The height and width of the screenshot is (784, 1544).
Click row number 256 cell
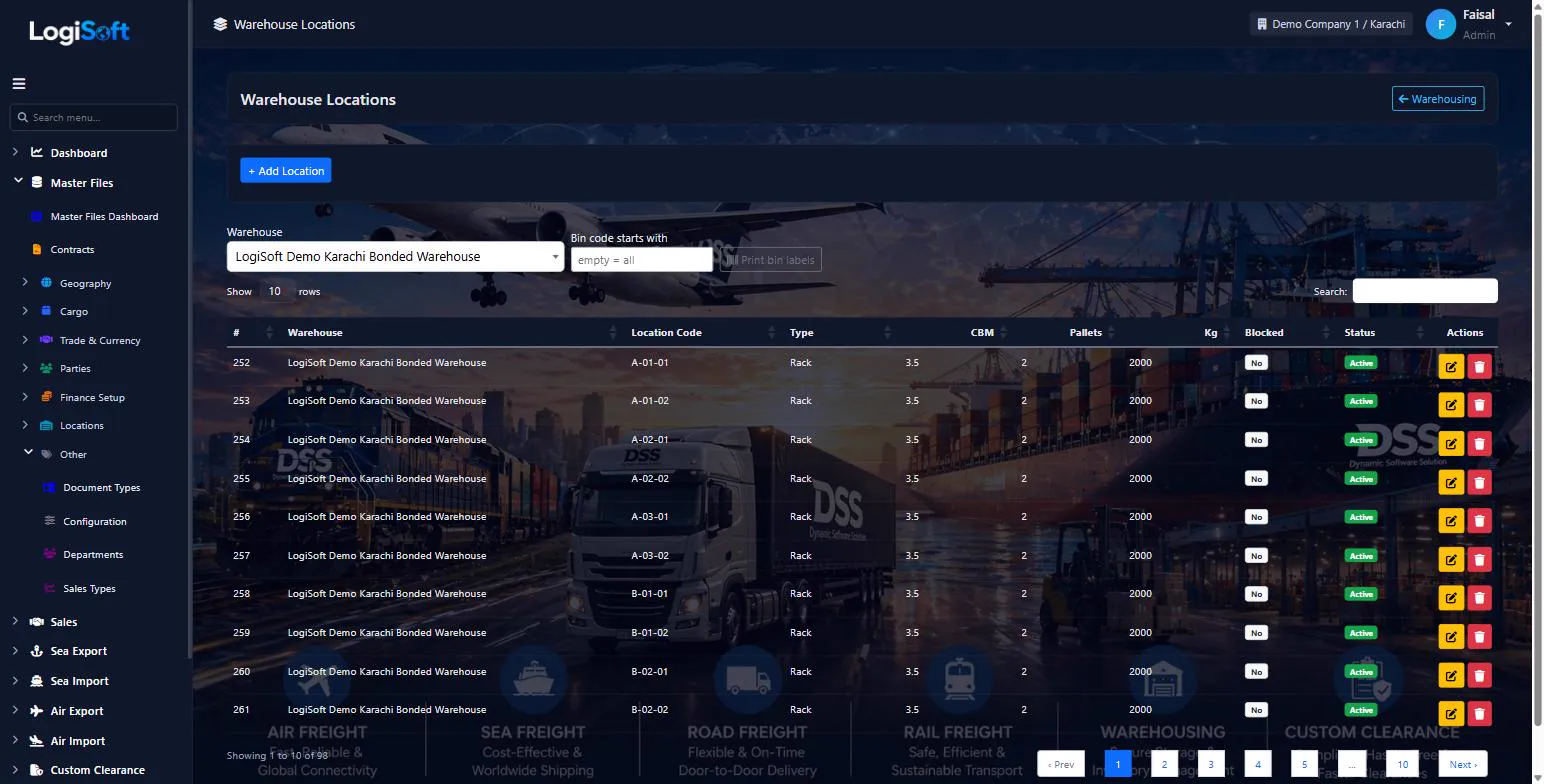242,517
